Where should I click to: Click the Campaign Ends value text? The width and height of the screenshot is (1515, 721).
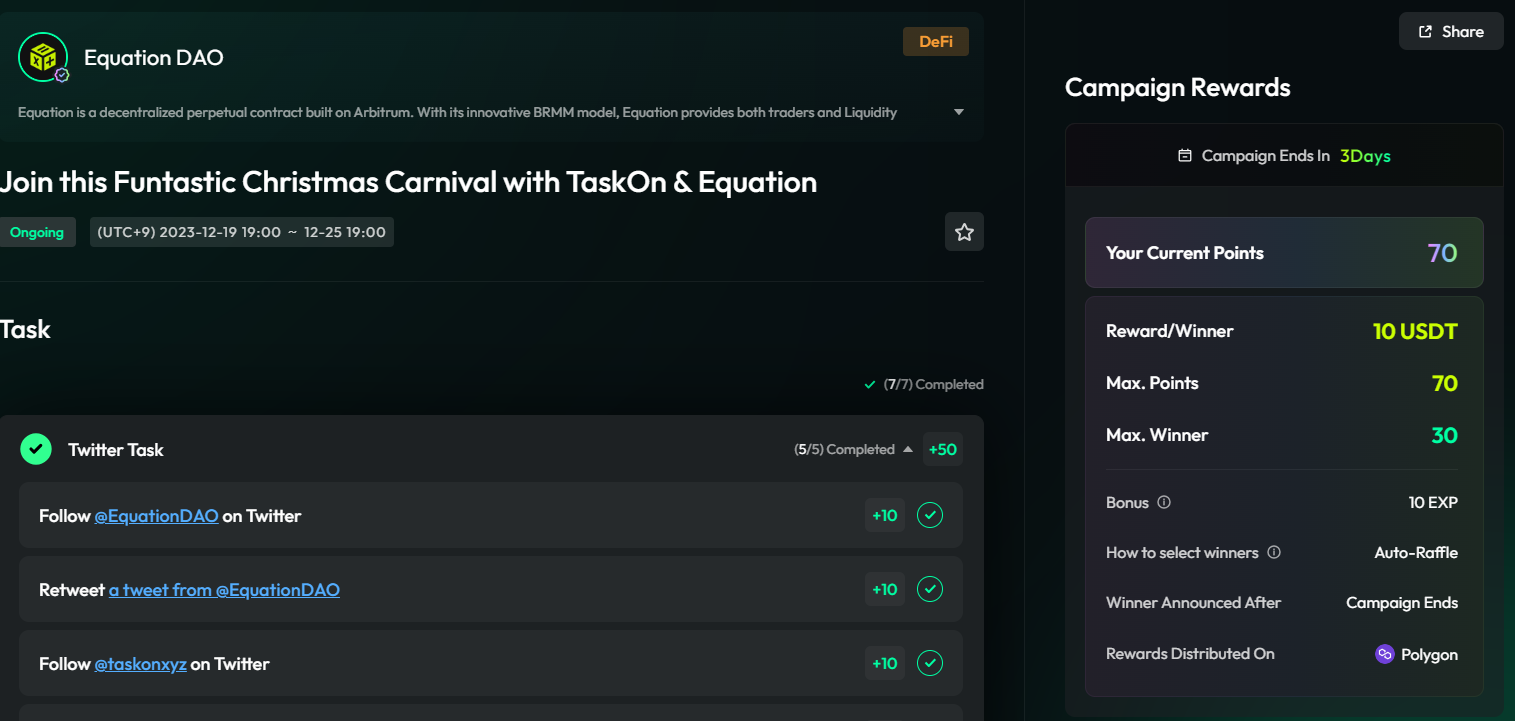[x=1402, y=603]
